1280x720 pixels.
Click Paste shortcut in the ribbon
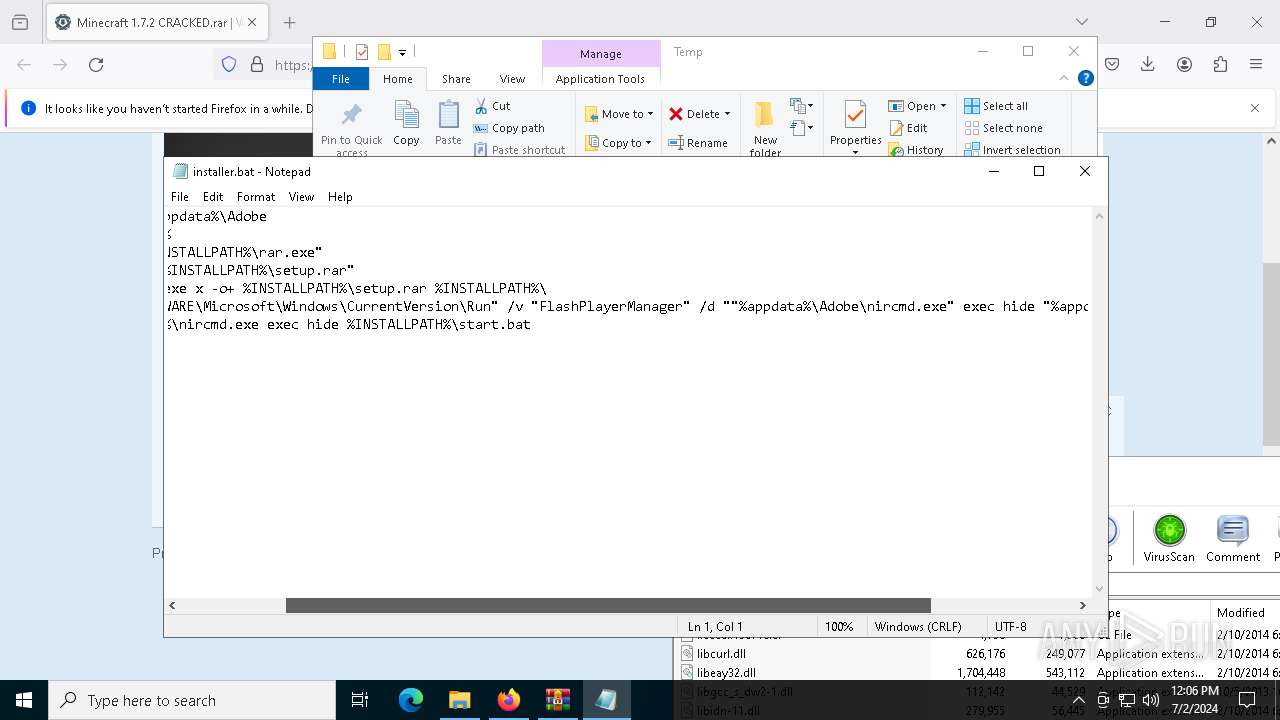(519, 150)
